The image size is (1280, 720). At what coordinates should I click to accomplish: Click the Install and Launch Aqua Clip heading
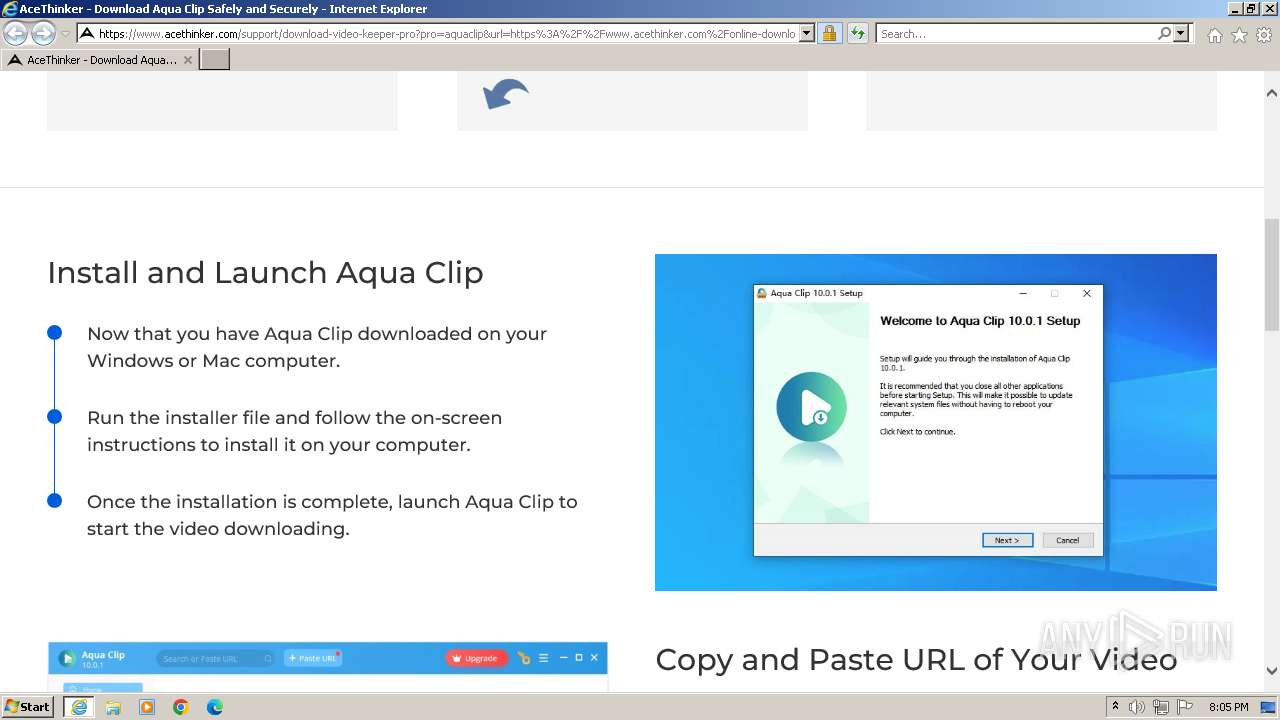(x=265, y=272)
